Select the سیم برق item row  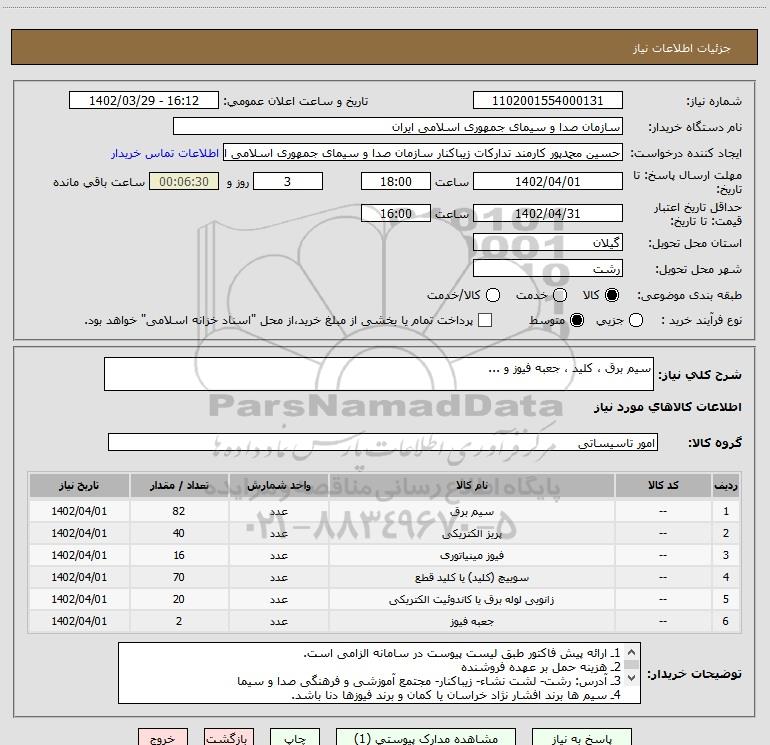click(385, 511)
